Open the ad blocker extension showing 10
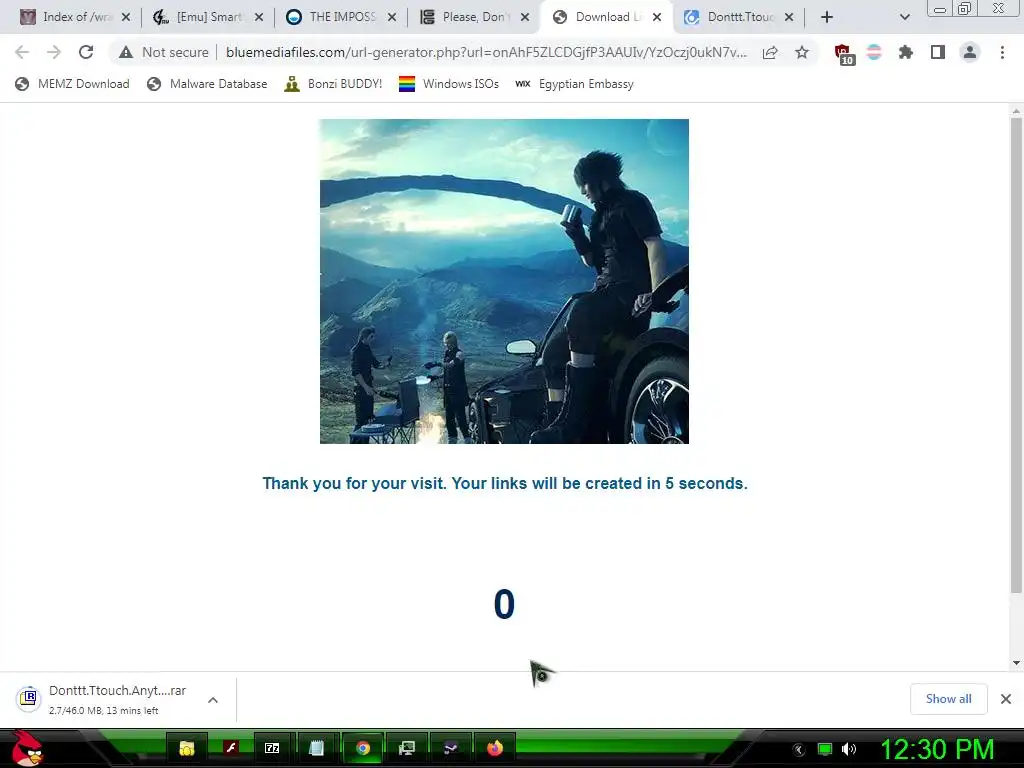This screenshot has width=1024, height=768. [x=843, y=54]
